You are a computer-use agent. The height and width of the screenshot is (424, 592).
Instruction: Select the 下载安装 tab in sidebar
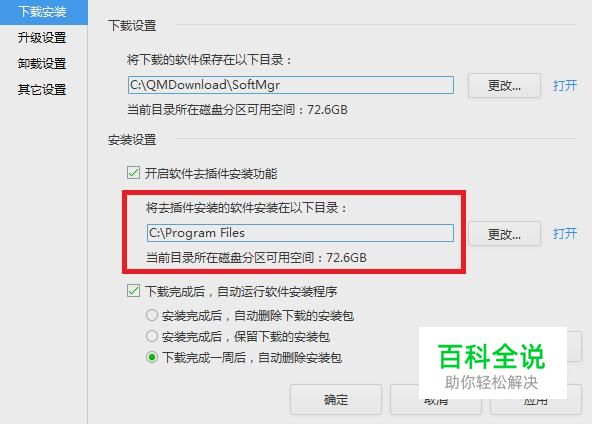(x=42, y=12)
